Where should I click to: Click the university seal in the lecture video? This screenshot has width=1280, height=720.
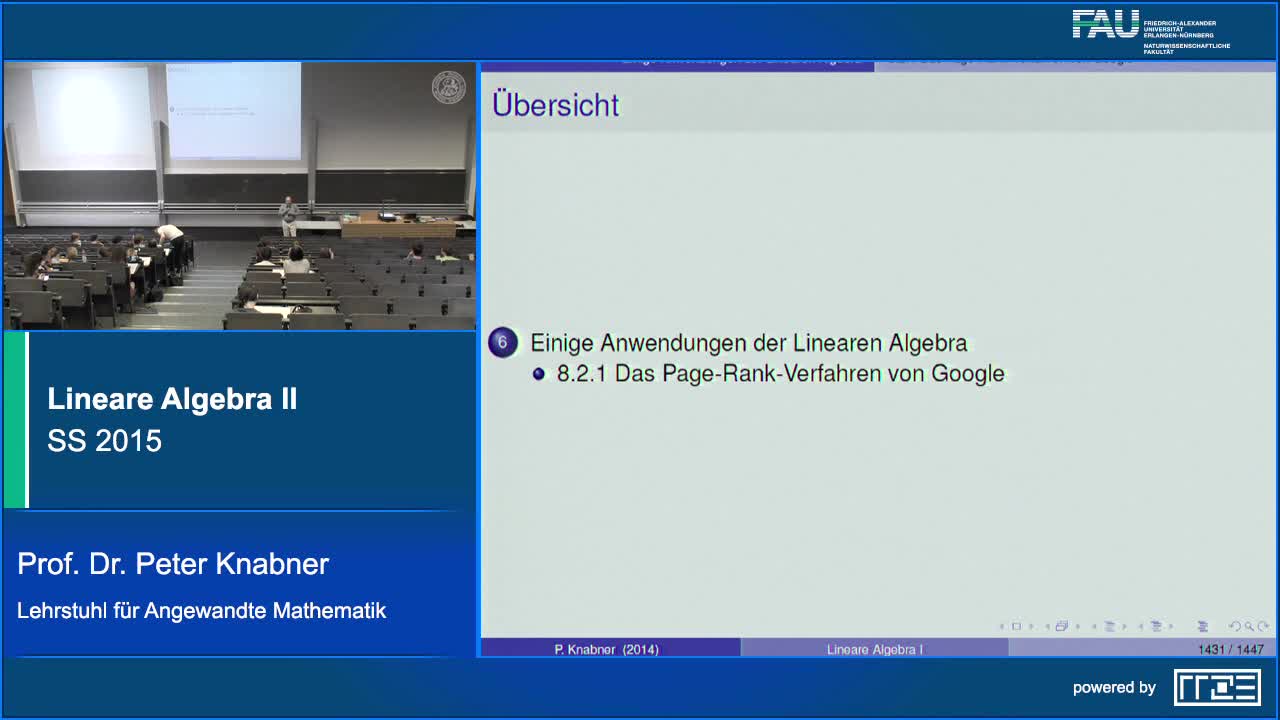pos(448,87)
